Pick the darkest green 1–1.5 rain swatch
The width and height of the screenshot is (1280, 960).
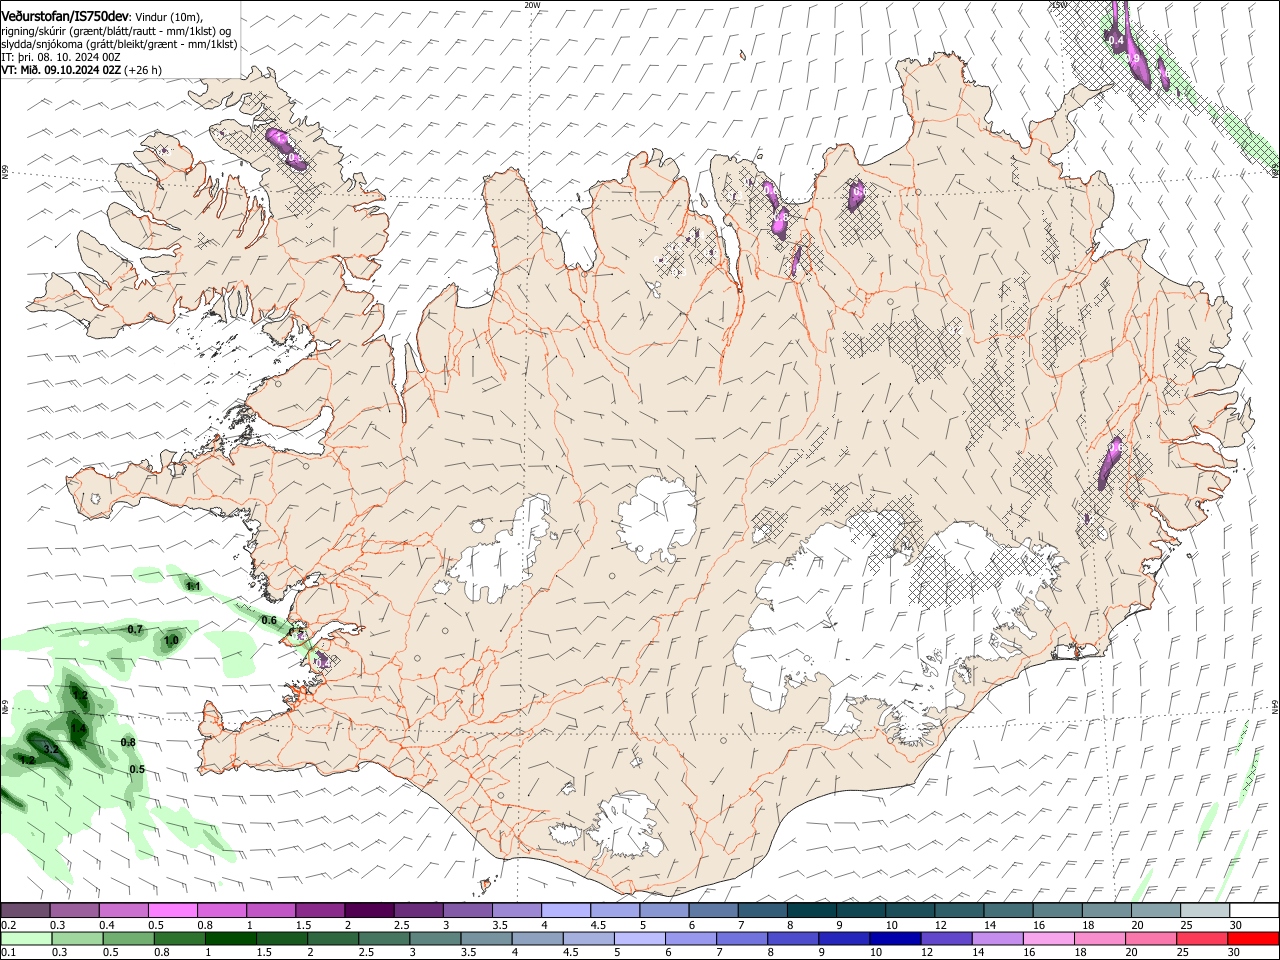coord(231,939)
